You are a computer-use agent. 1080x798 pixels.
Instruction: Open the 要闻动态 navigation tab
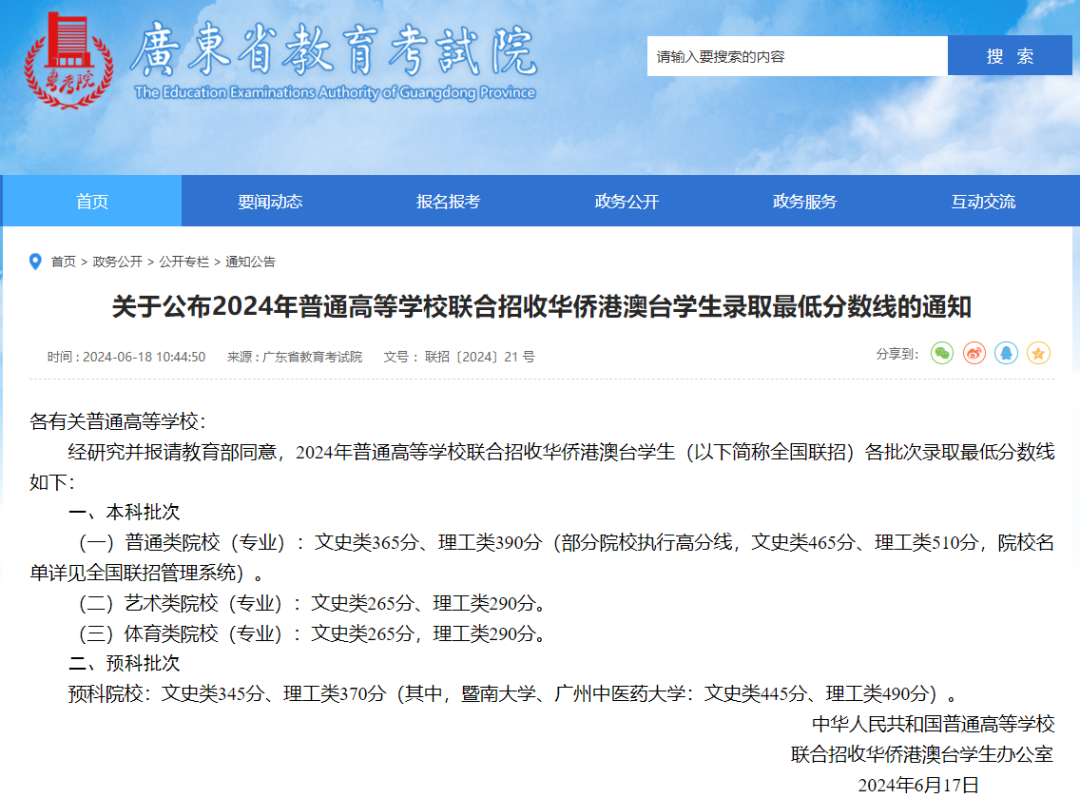[270, 201]
